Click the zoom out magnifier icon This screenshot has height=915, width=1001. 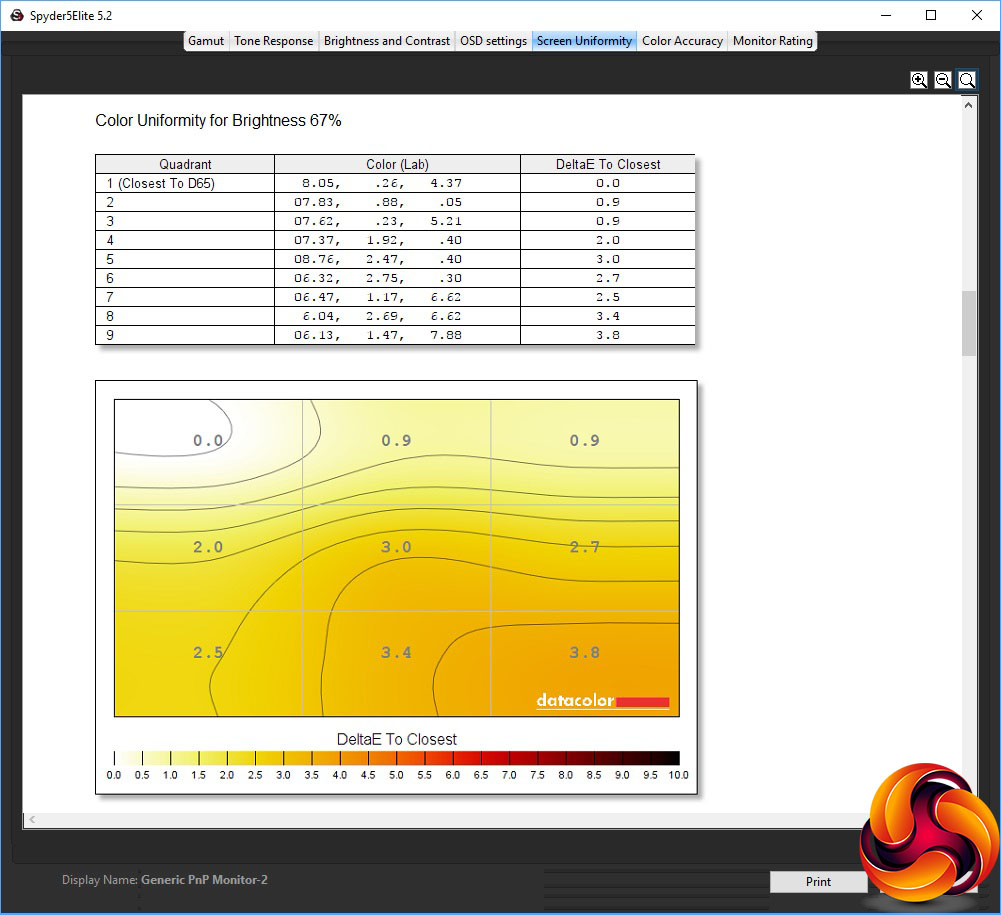(x=943, y=80)
